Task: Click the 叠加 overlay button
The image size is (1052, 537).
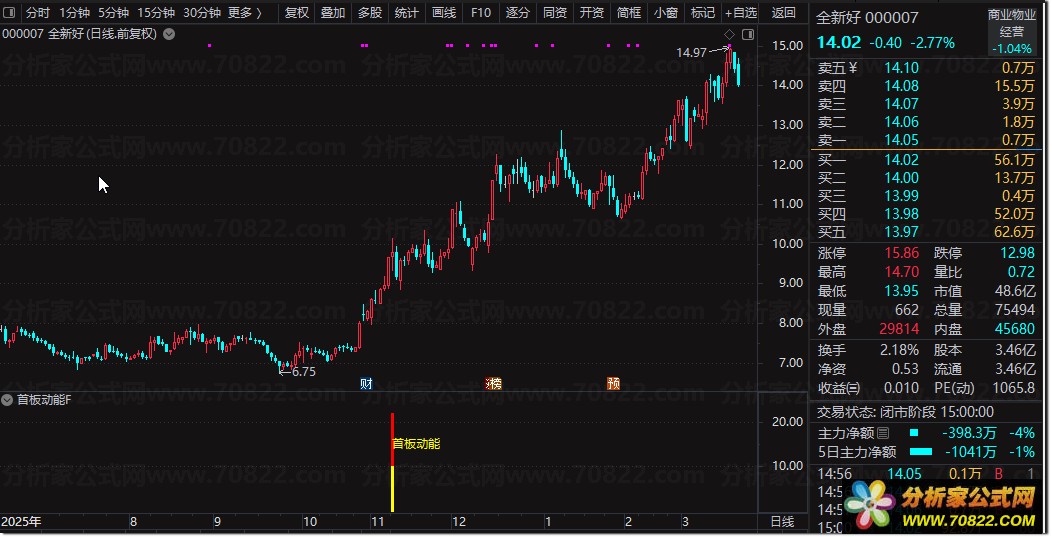Action: click(333, 13)
